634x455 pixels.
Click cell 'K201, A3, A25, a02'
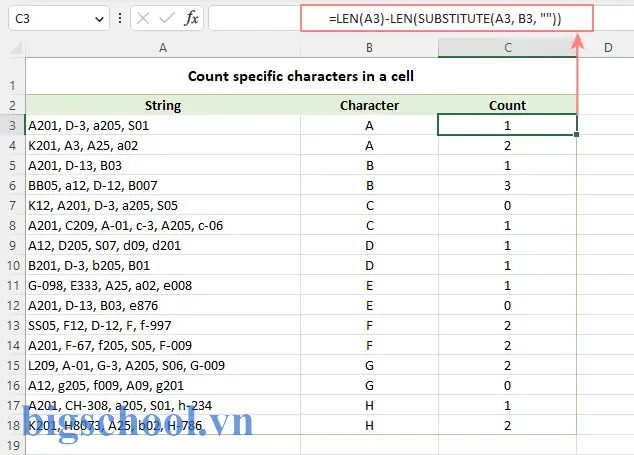[x=163, y=145]
